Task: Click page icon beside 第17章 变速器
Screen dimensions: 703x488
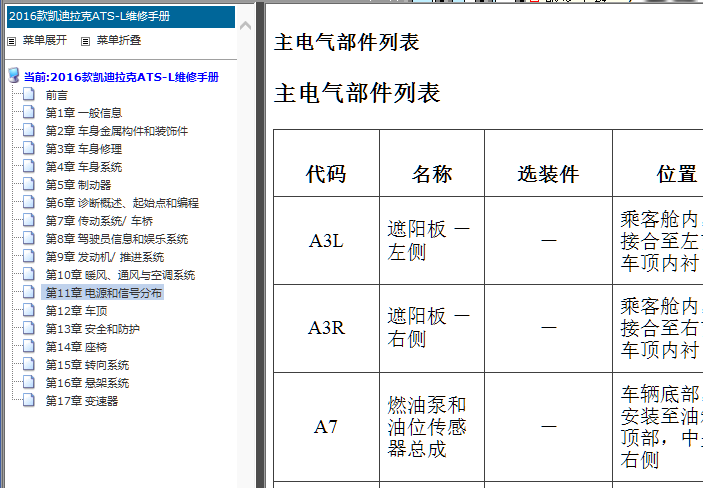Action: pyautogui.click(x=29, y=399)
